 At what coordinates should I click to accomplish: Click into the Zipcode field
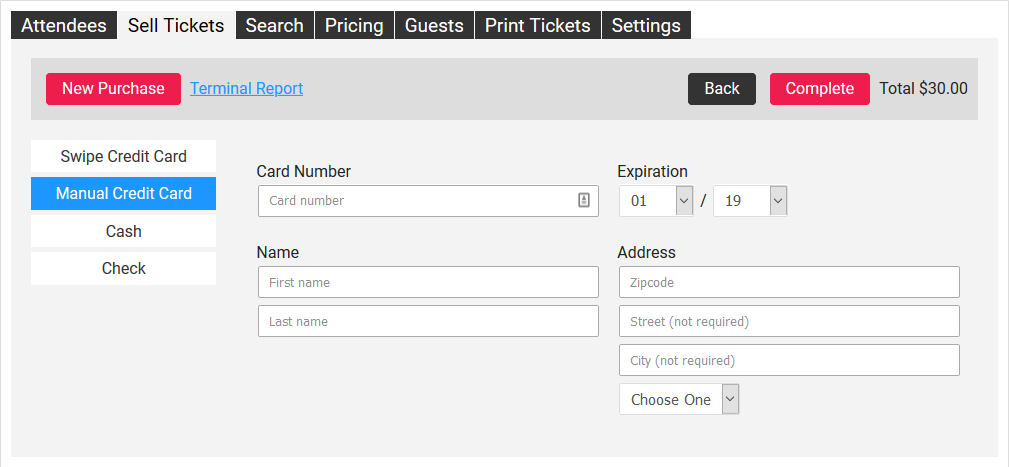[x=789, y=283]
